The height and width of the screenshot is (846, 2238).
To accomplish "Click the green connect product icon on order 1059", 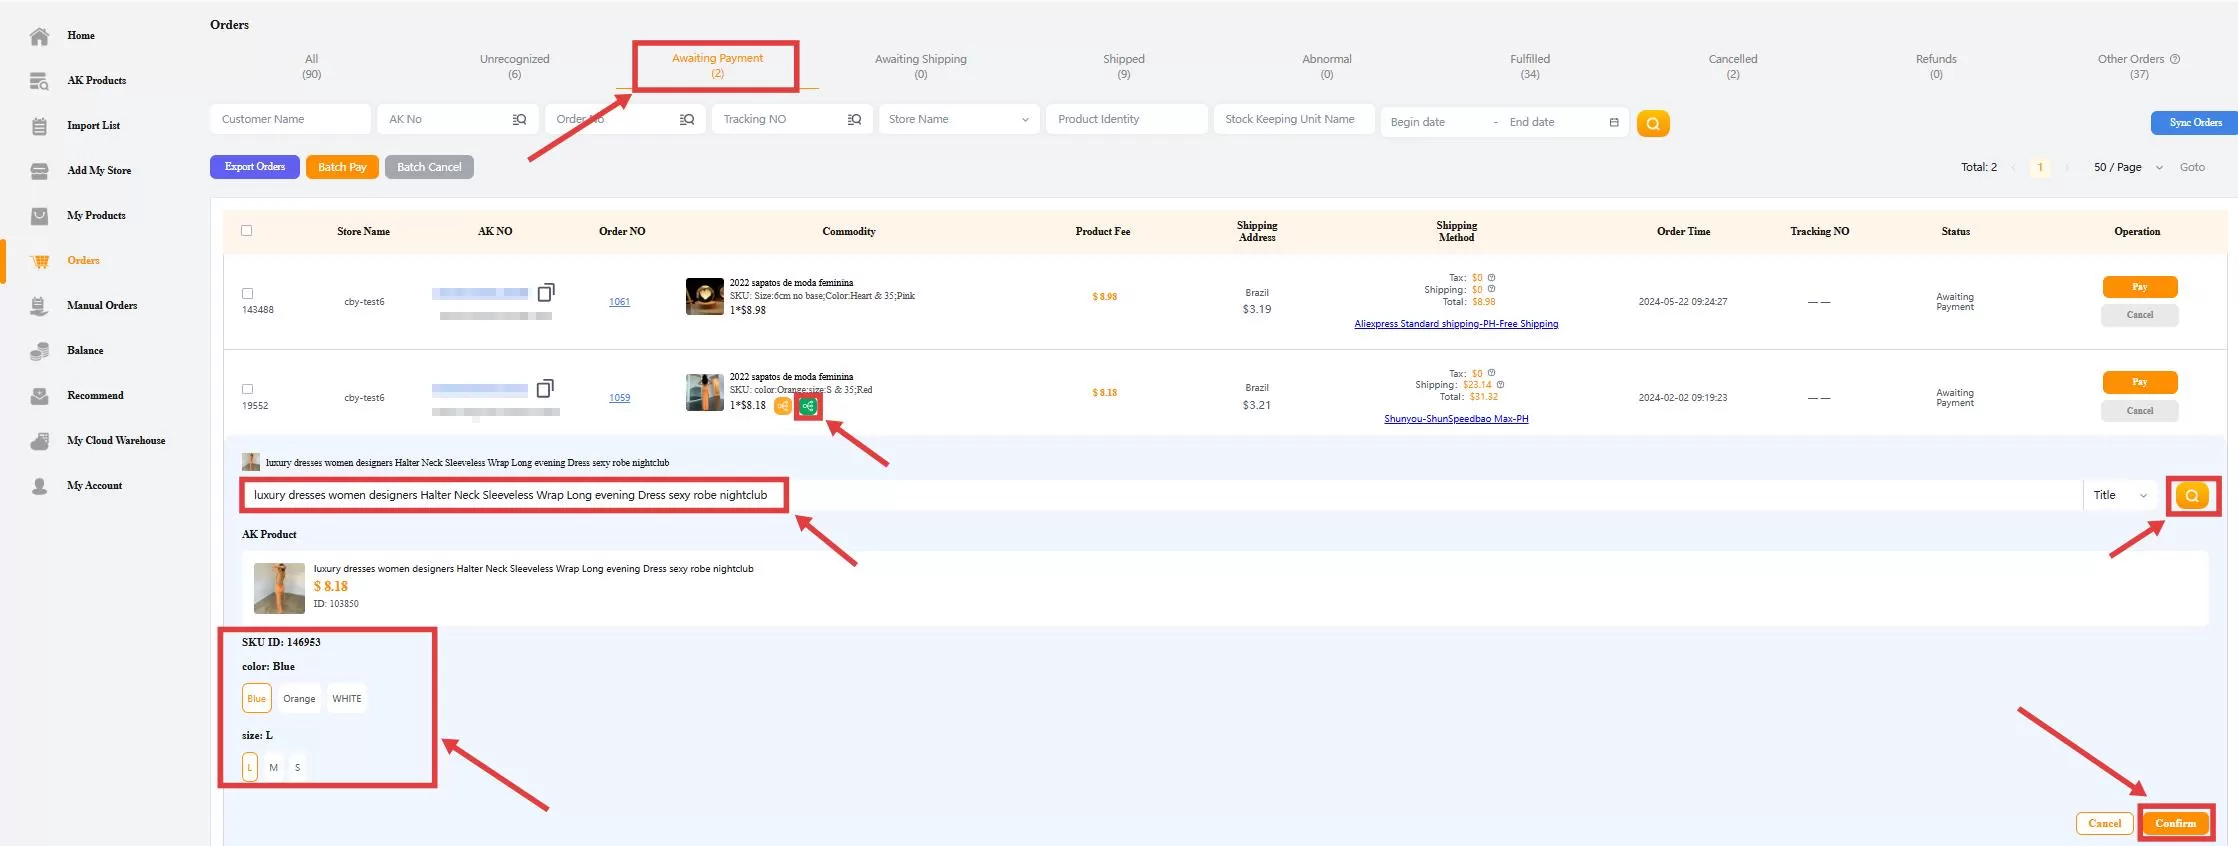I will tap(808, 406).
